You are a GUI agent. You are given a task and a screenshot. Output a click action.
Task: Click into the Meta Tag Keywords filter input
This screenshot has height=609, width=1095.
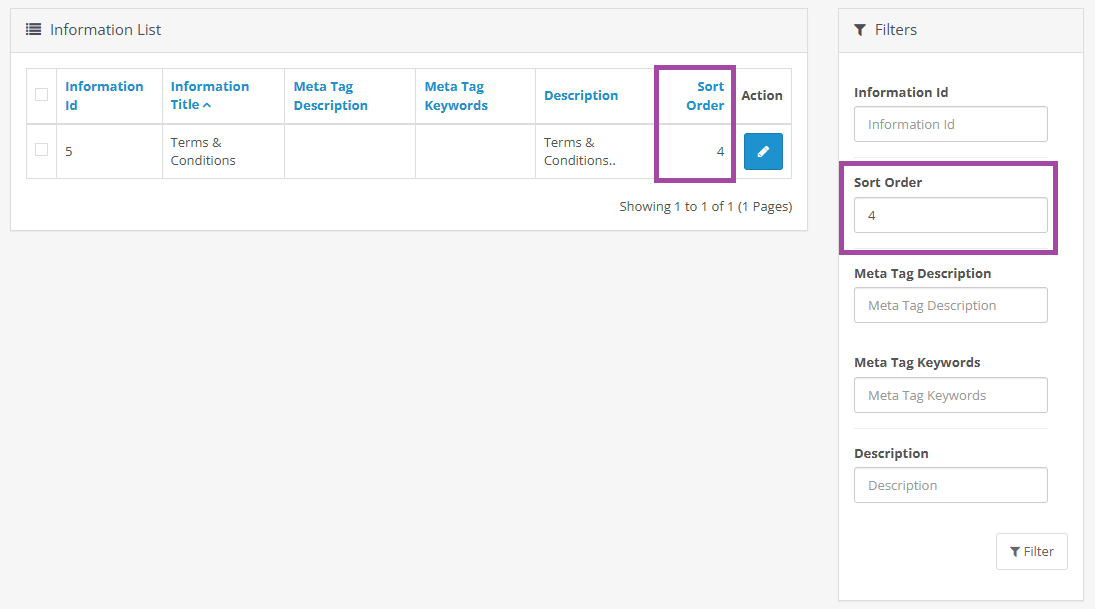(950, 395)
